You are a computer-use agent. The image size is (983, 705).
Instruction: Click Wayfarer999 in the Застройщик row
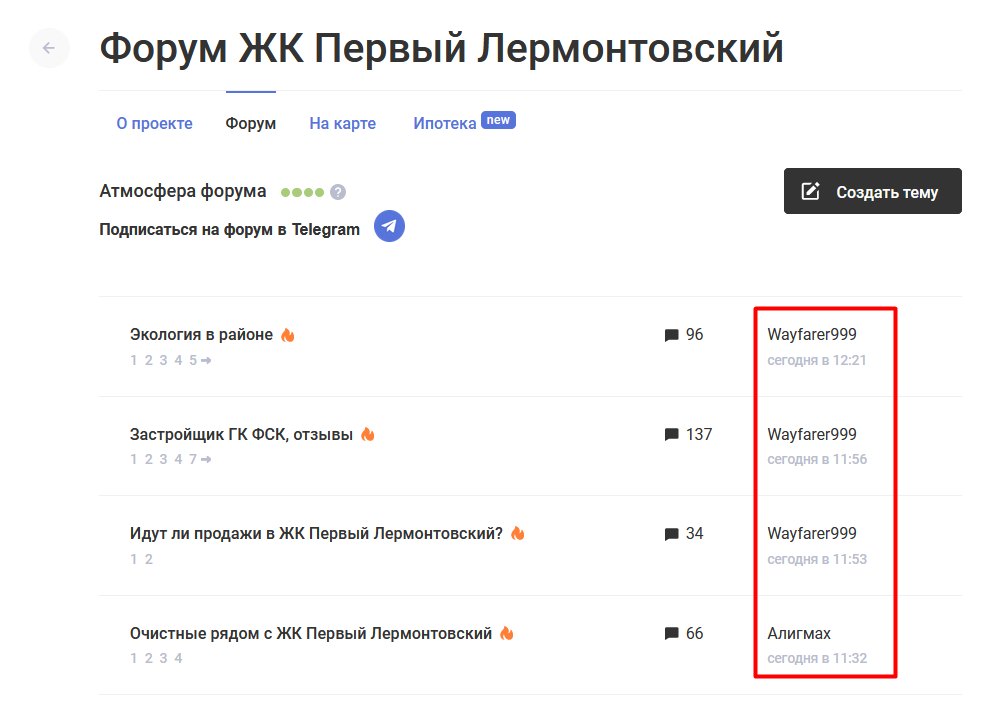point(812,434)
